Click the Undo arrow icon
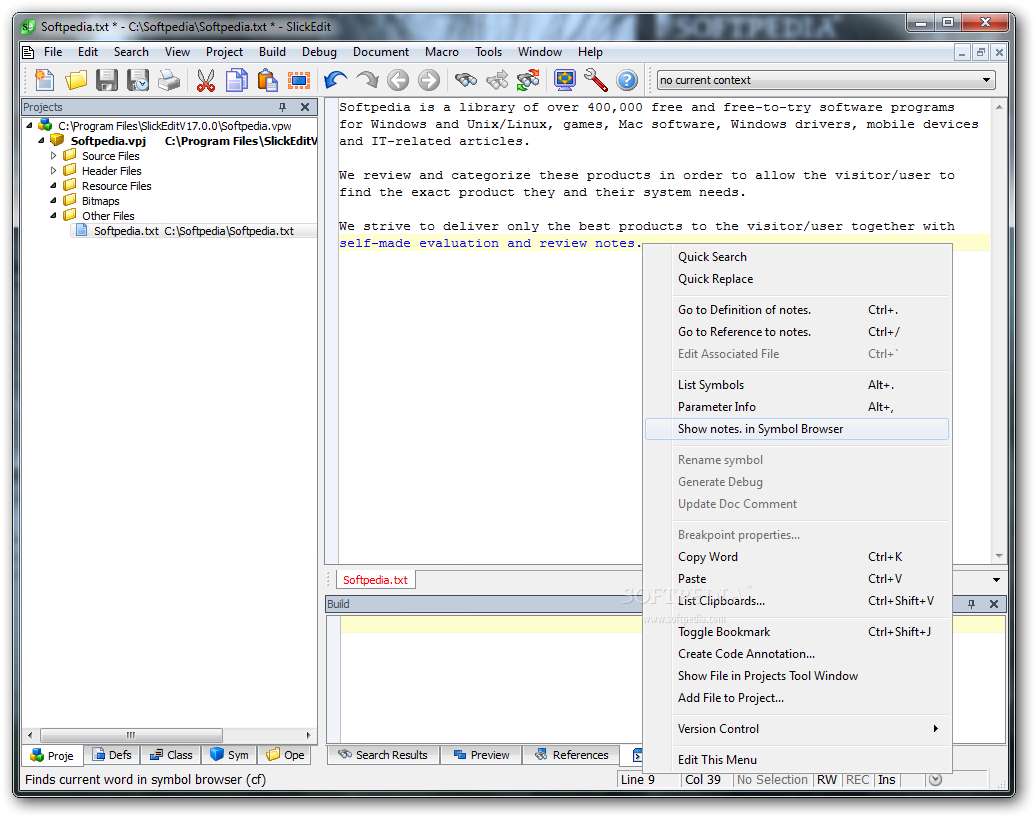Viewport: 1036px width, 818px height. pos(336,80)
